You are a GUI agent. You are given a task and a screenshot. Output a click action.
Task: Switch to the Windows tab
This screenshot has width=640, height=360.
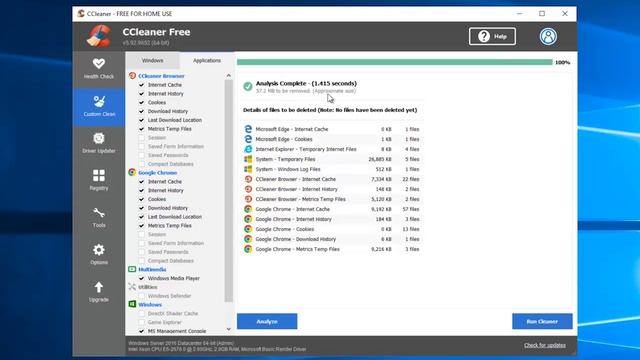click(152, 60)
